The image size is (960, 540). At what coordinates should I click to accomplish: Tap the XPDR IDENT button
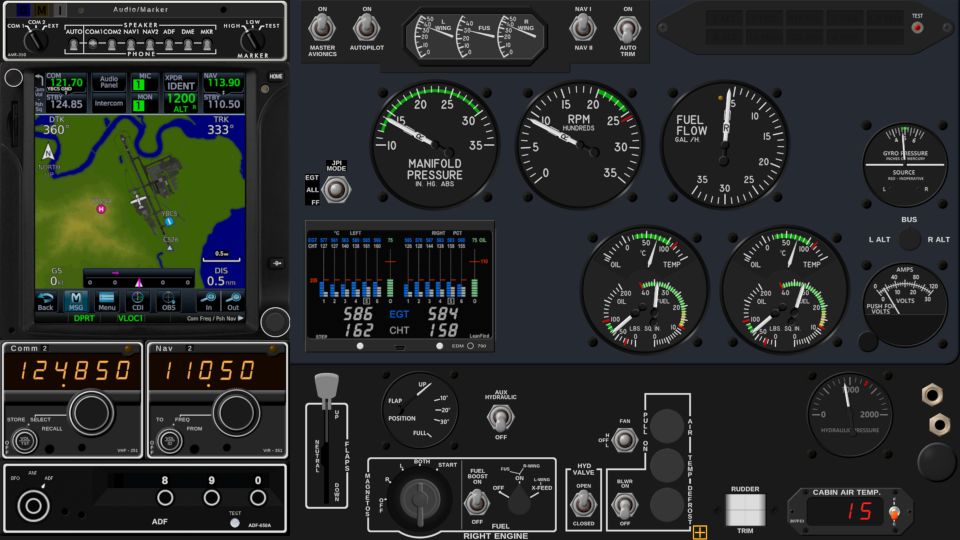pos(180,83)
